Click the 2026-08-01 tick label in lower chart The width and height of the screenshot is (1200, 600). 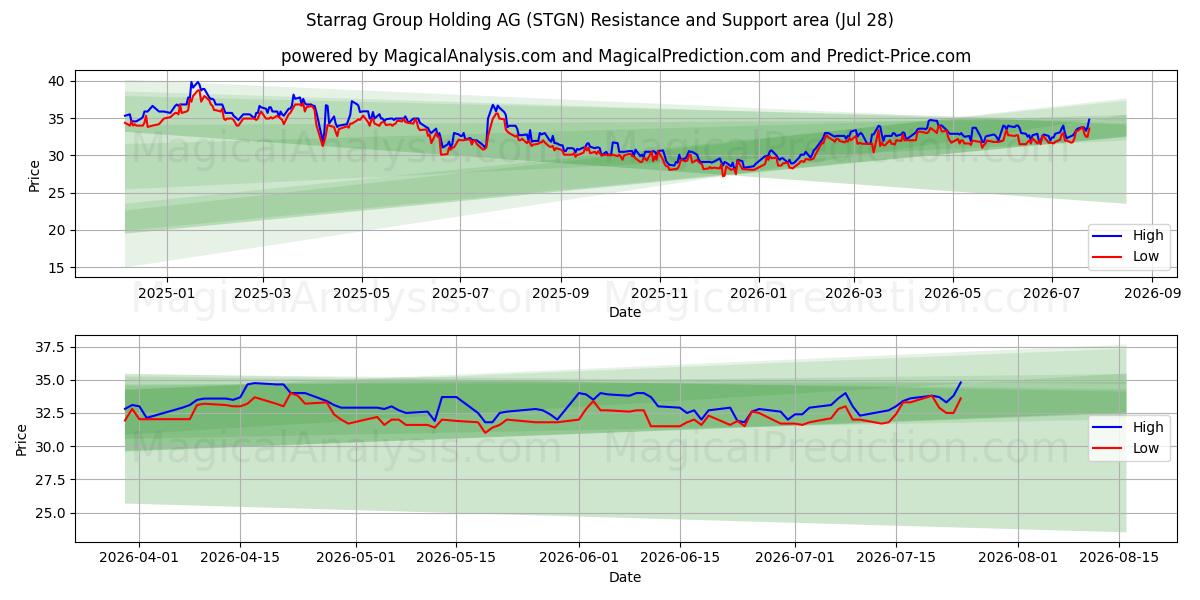point(1019,560)
